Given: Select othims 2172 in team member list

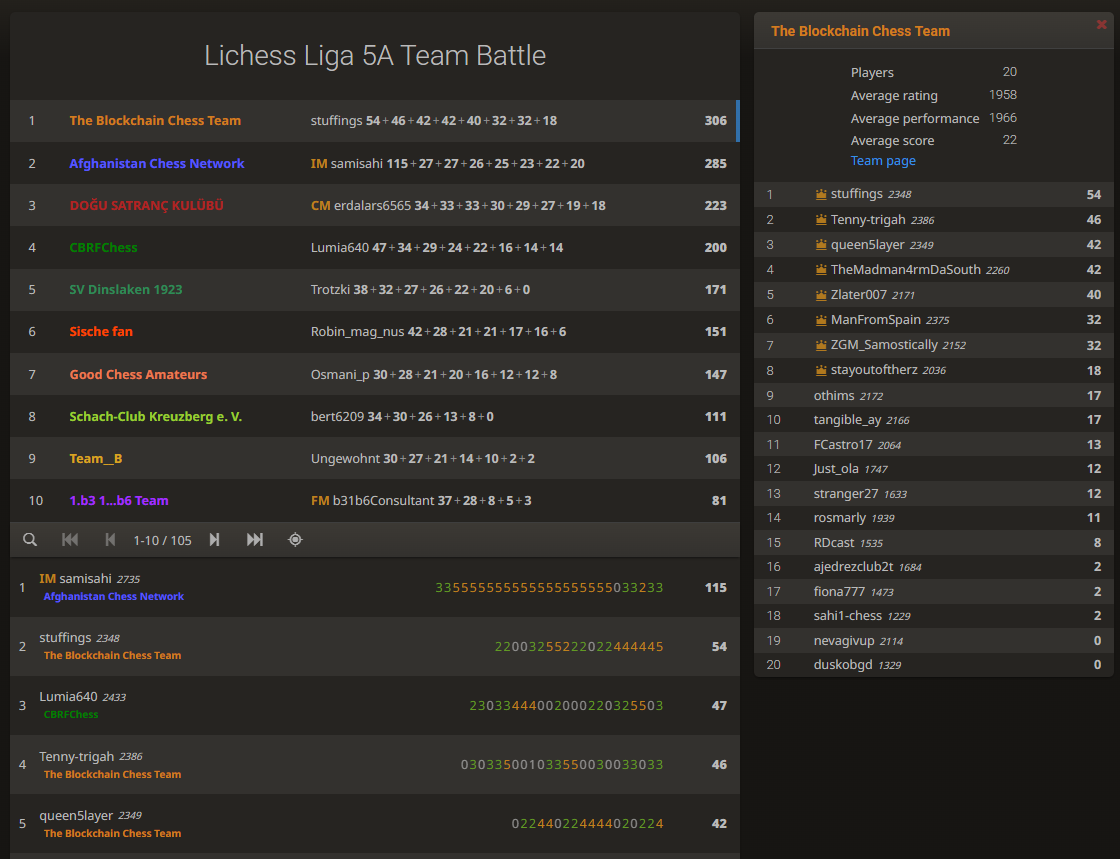Looking at the screenshot, I should pos(933,396).
